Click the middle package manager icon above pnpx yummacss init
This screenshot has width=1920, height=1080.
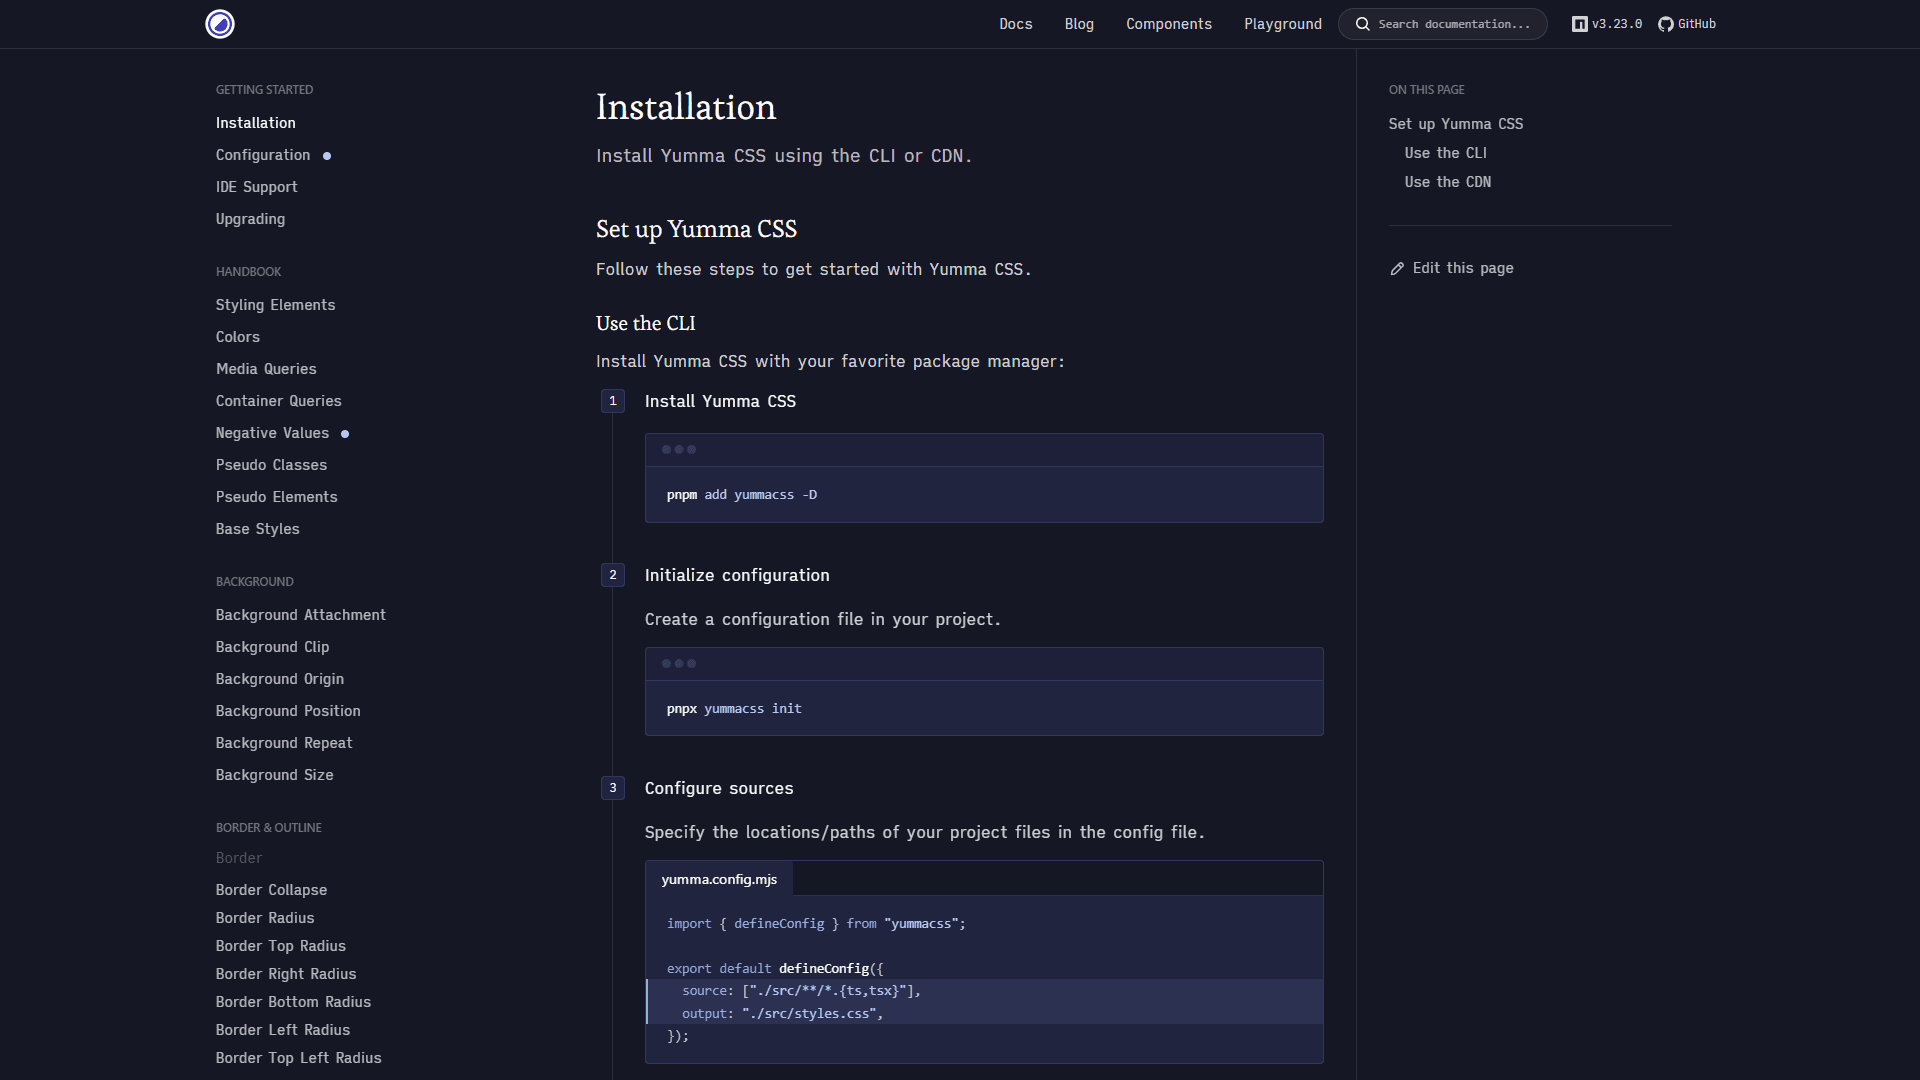click(679, 663)
